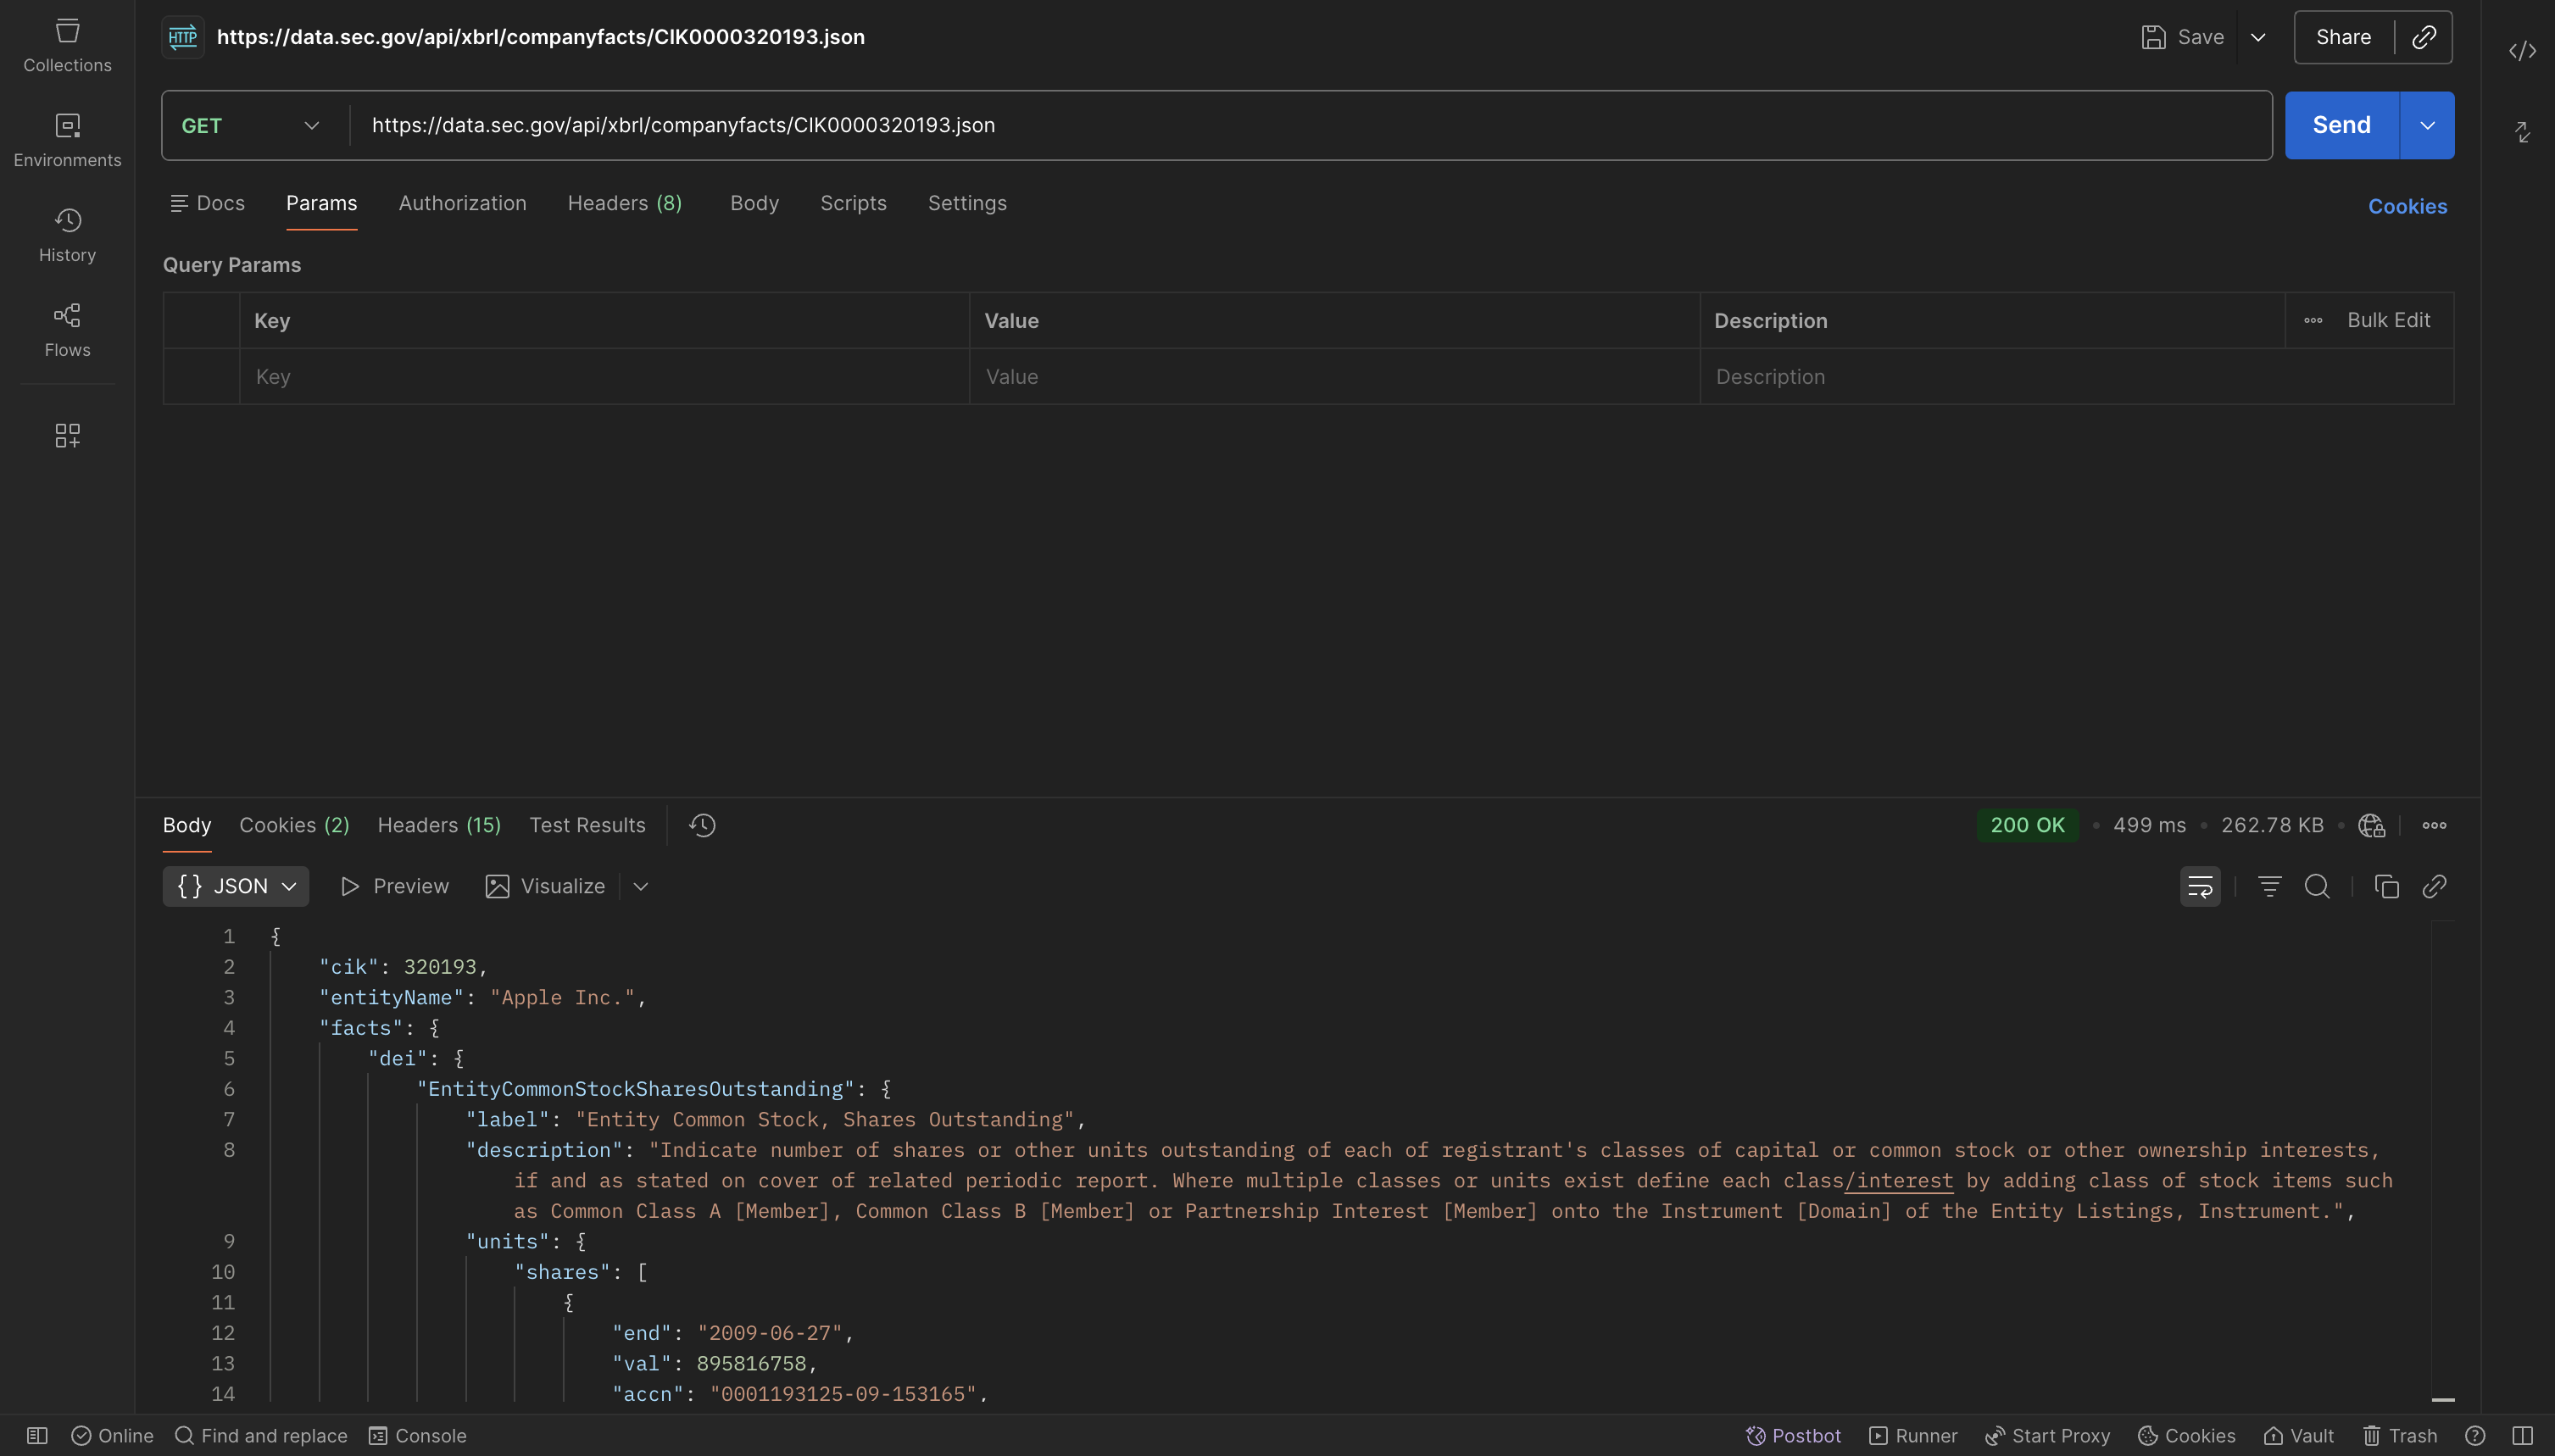Select the Params tab

click(321, 203)
